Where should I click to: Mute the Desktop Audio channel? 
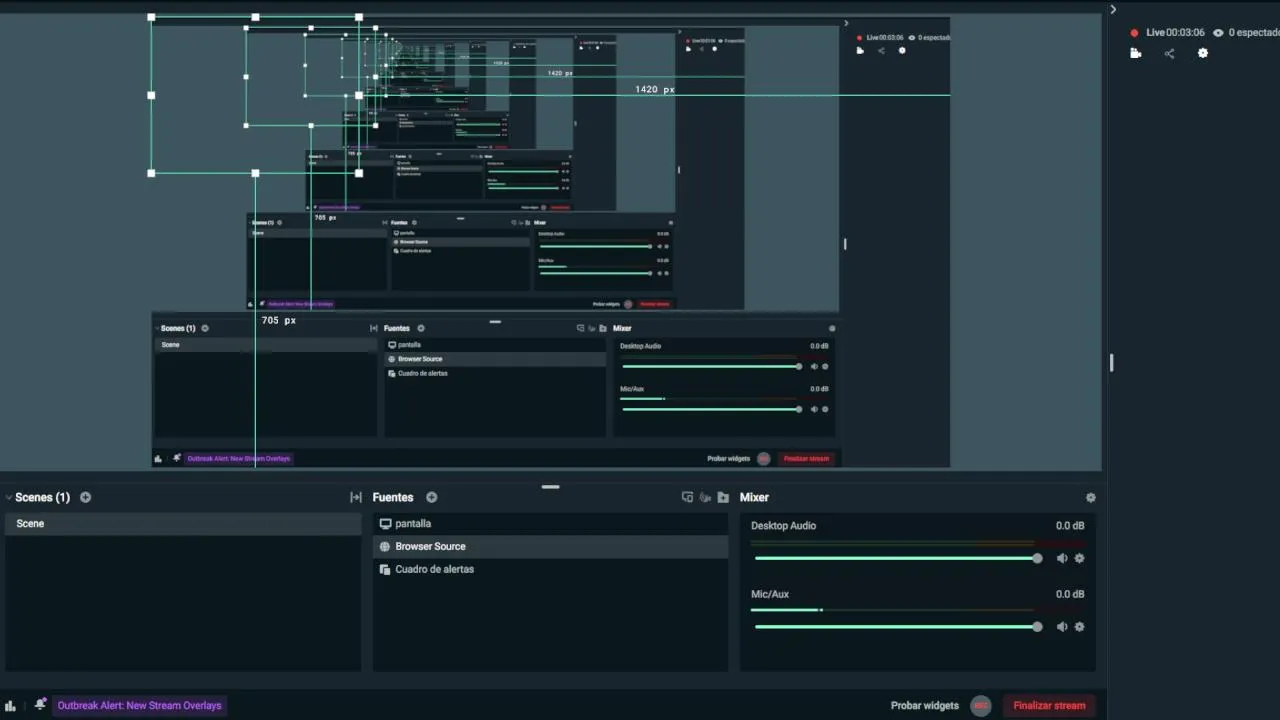point(1062,558)
